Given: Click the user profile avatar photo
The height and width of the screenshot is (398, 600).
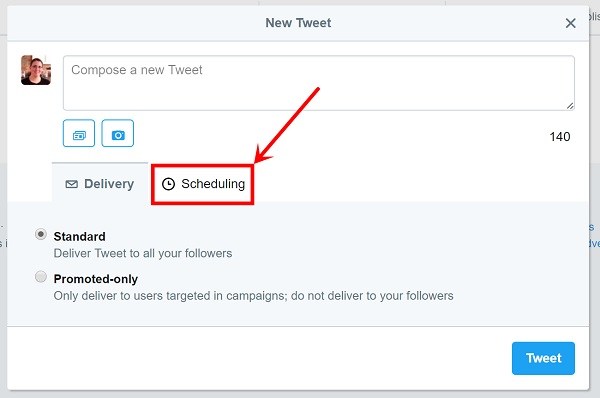Looking at the screenshot, I should (x=36, y=70).
